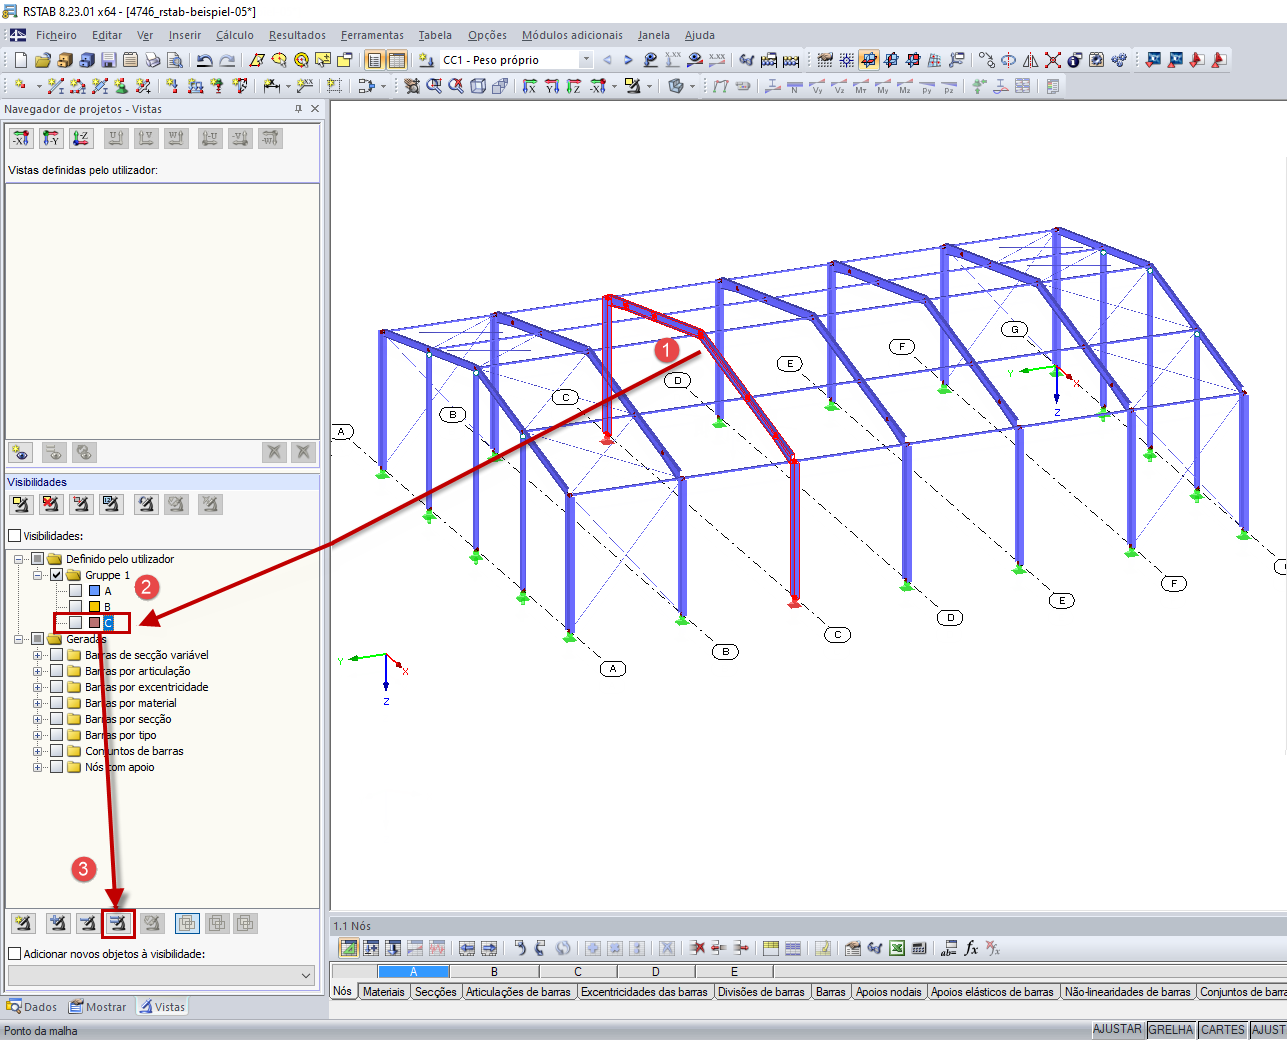Click the isometric view cube icon
The height and width of the screenshot is (1040, 1287).
pyautogui.click(x=478, y=86)
